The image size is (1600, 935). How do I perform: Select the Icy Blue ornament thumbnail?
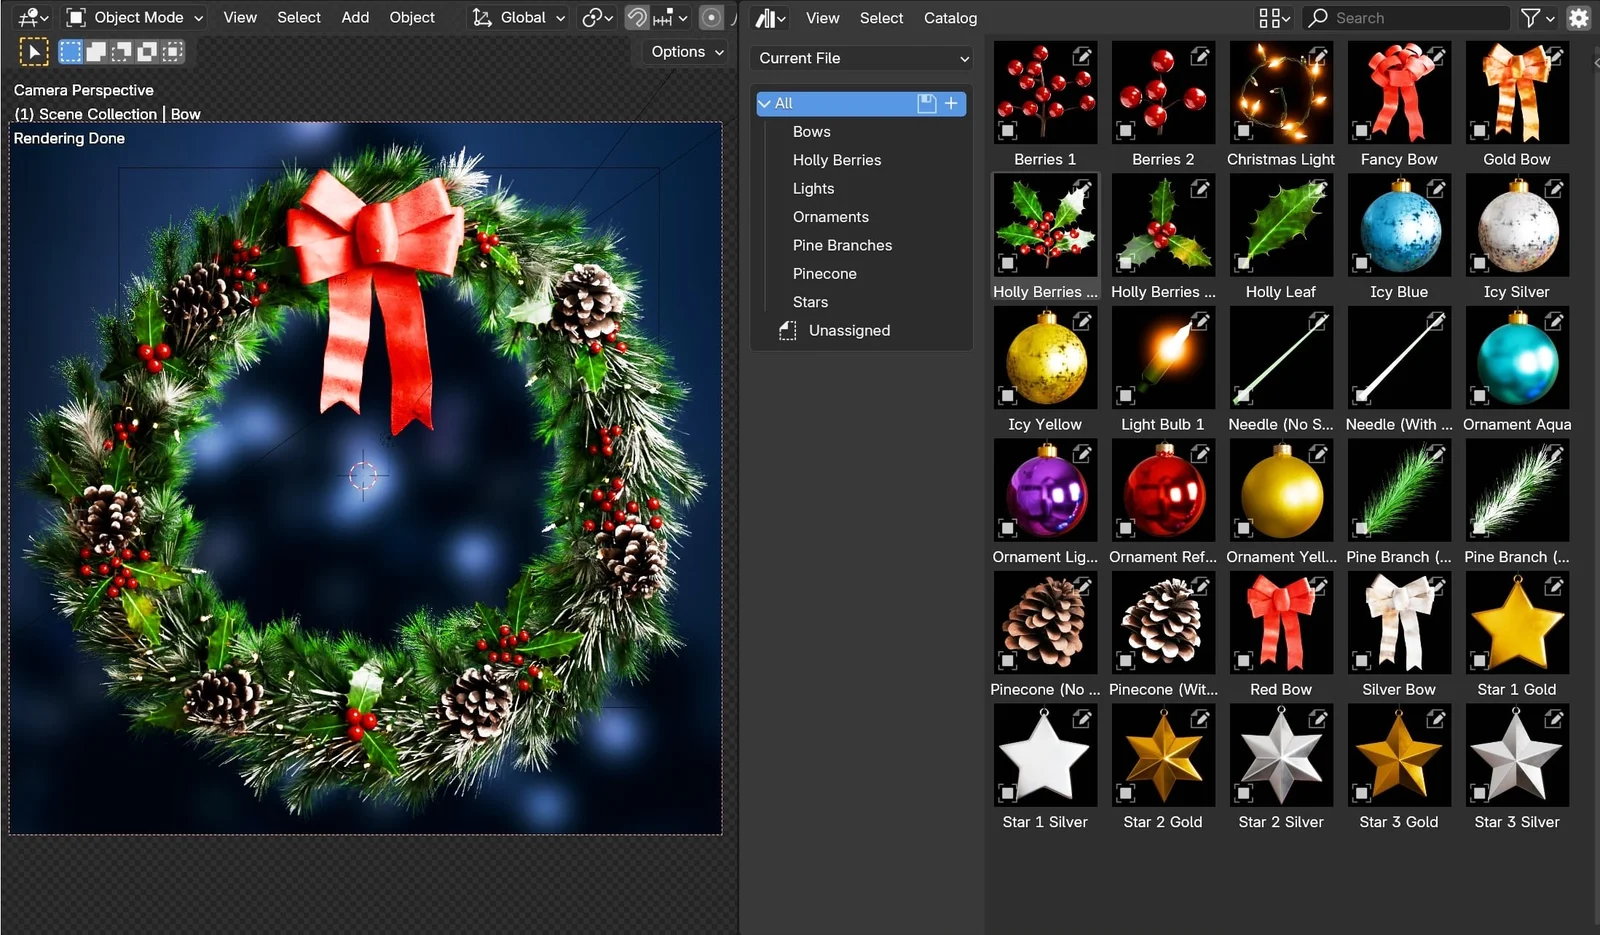point(1398,226)
